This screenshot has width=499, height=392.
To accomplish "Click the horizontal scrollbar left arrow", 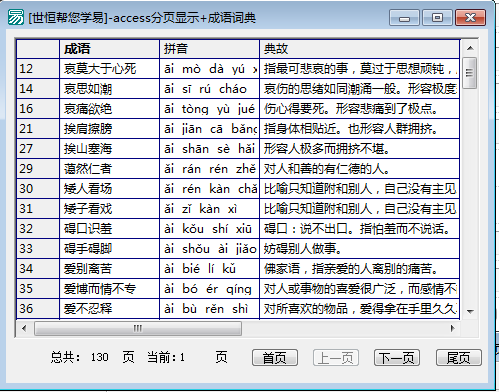I will click(x=24, y=328).
